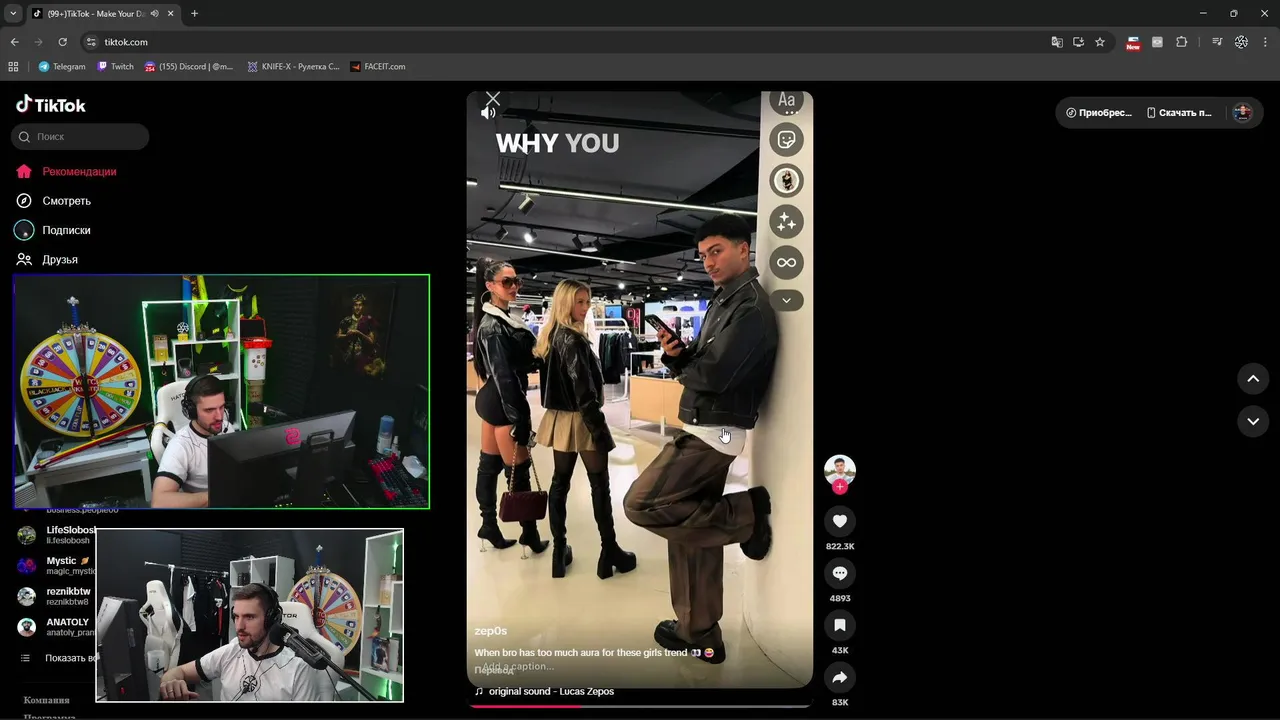Share the video with the arrow icon

tap(840, 677)
